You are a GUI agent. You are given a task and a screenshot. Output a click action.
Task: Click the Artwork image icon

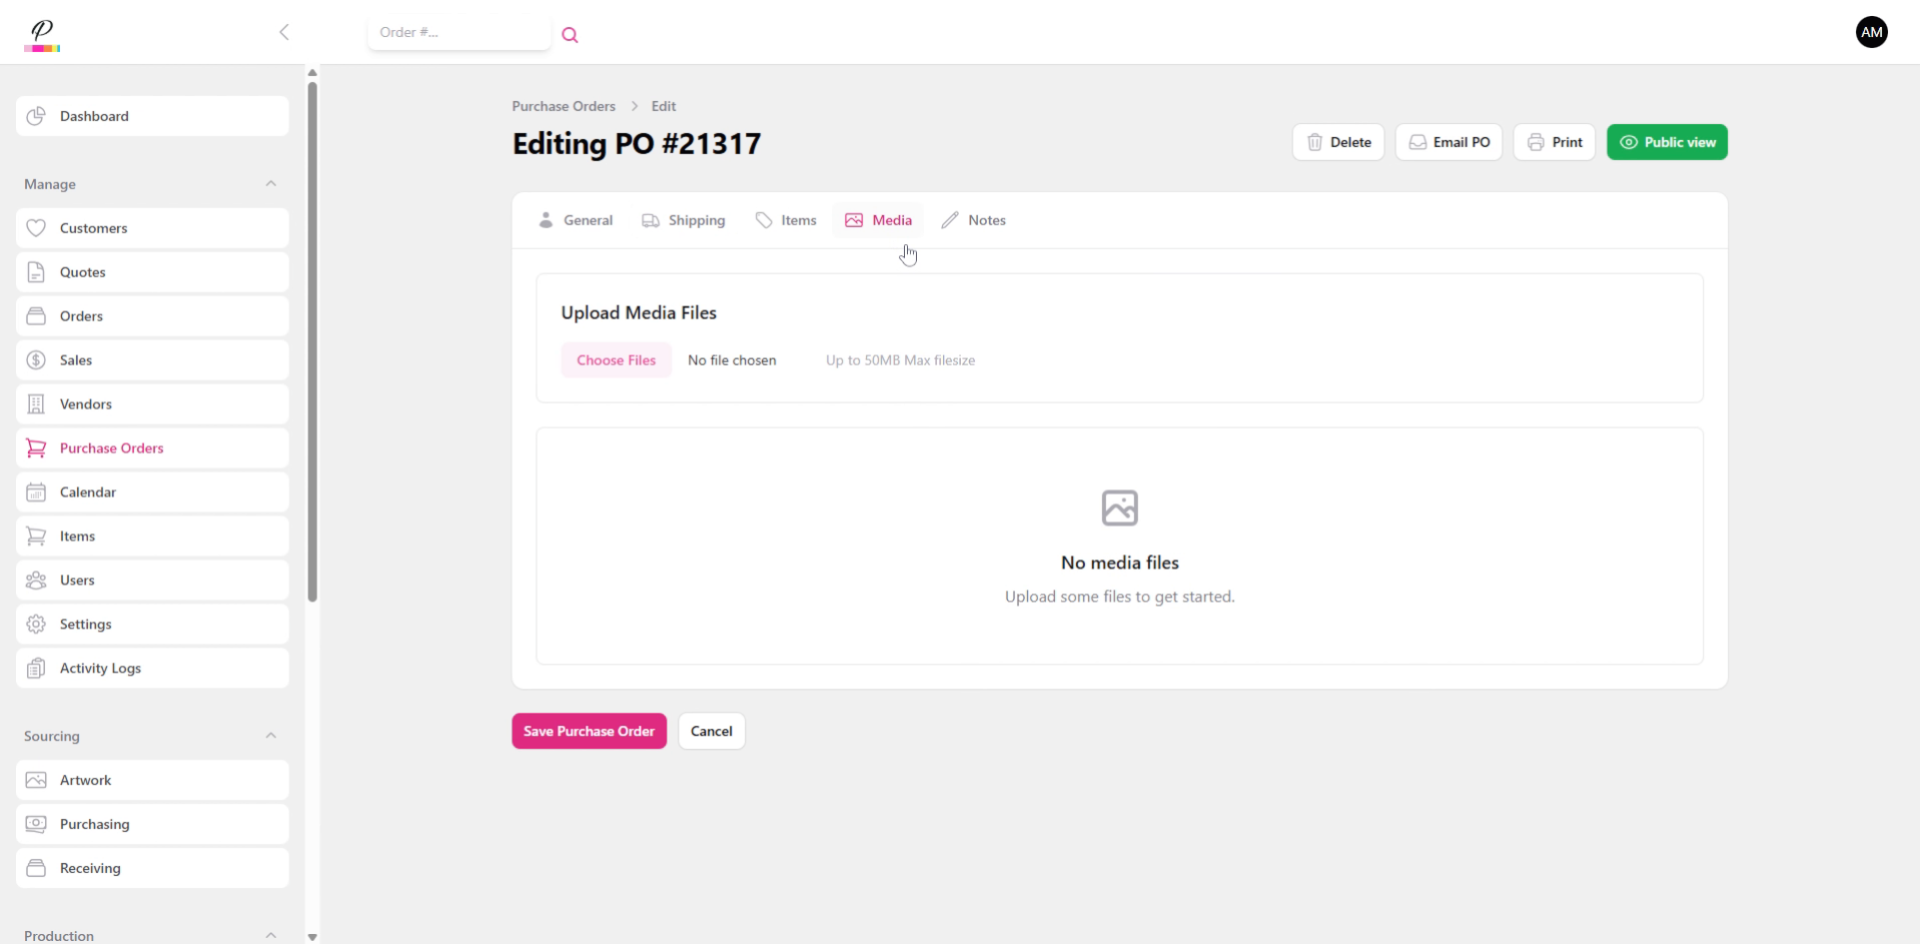36,779
